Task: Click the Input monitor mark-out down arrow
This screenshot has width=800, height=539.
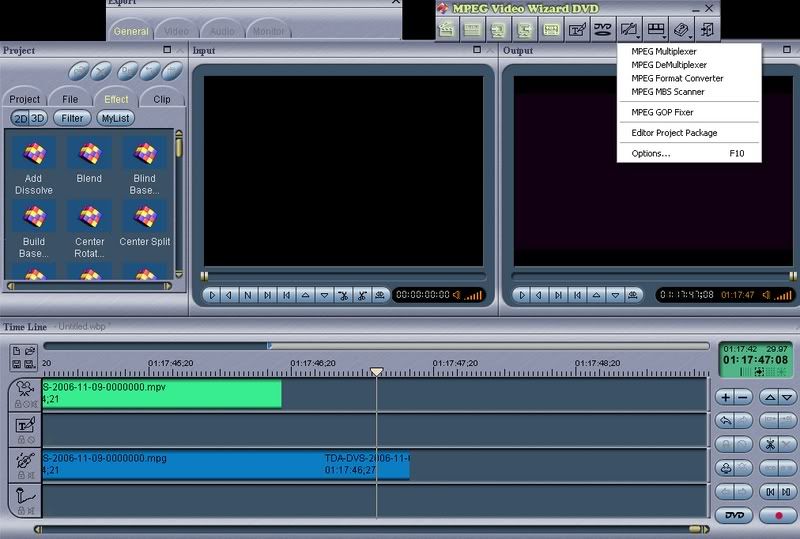Action: tap(324, 295)
